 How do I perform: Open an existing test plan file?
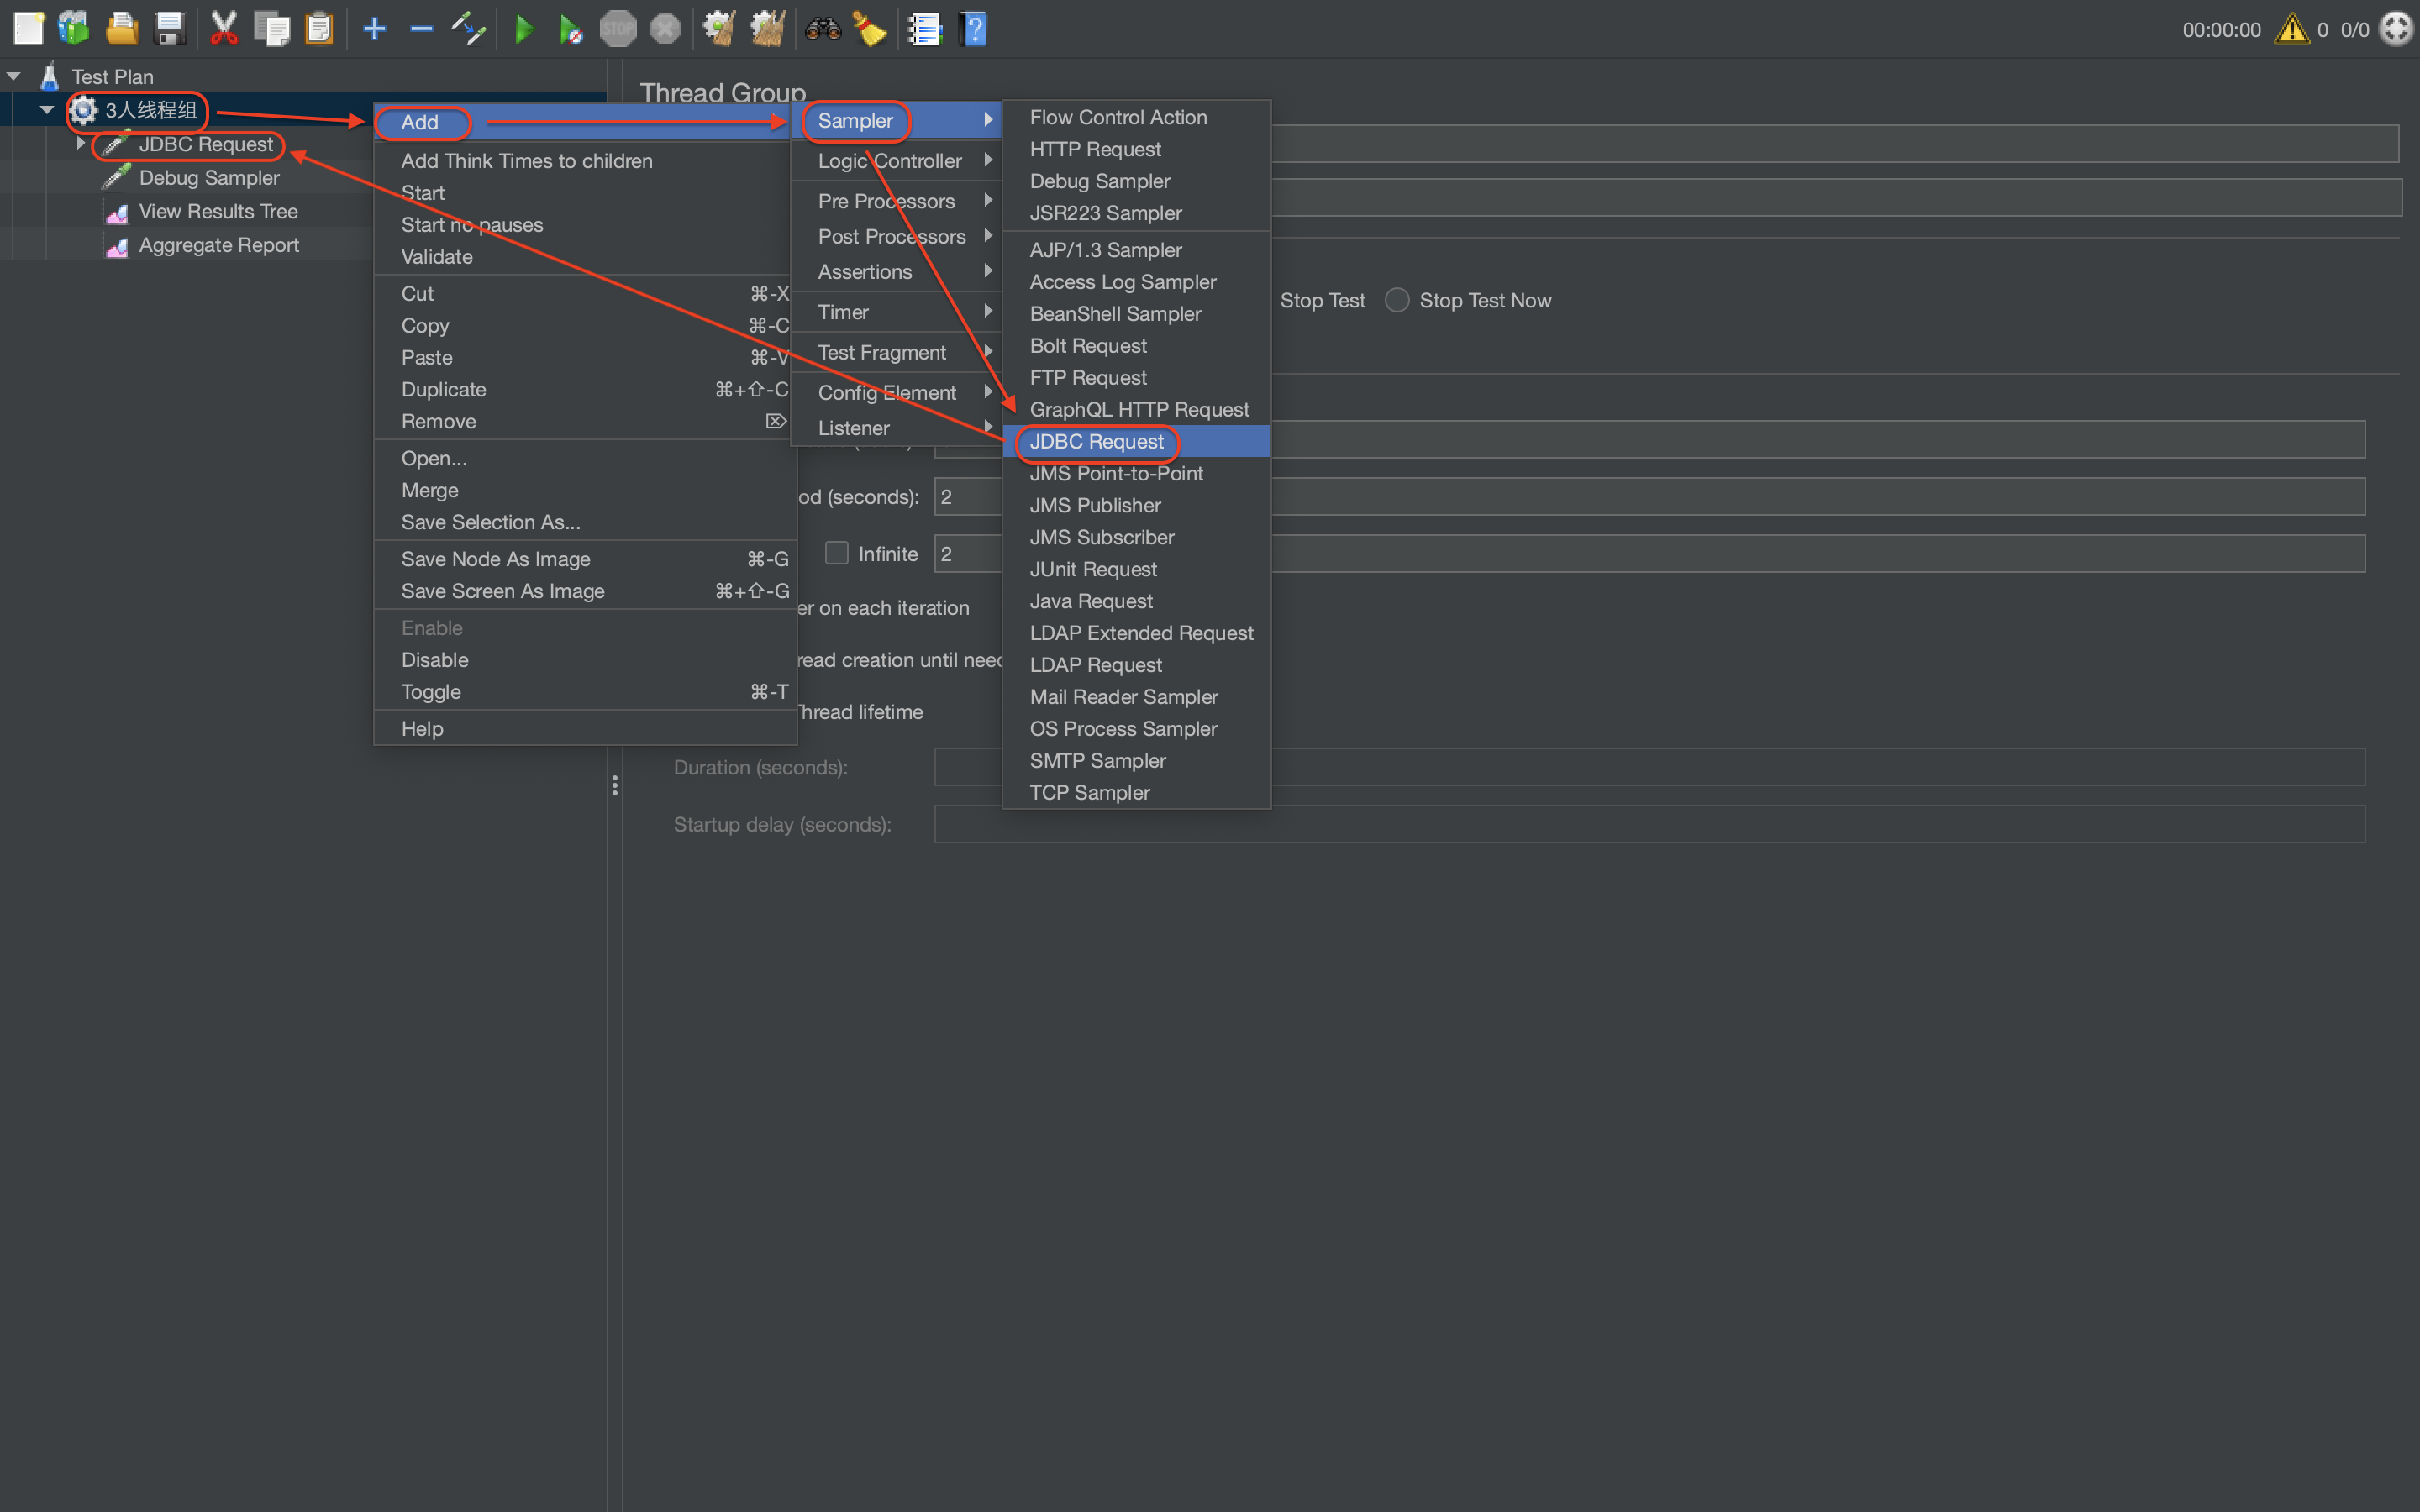(x=122, y=28)
